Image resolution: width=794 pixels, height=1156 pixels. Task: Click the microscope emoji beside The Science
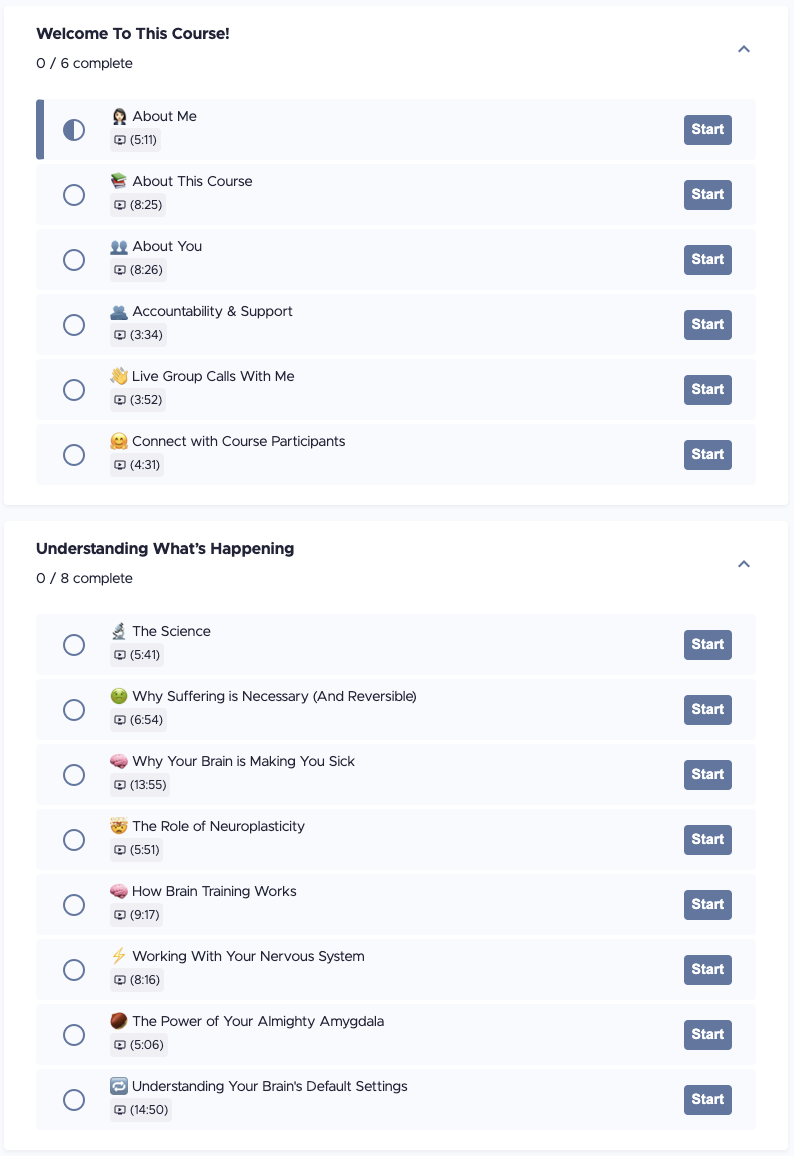119,631
